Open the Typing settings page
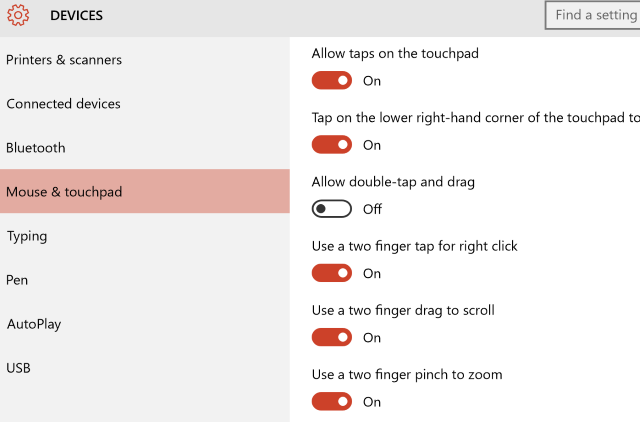Viewport: 640px width, 422px height. (x=27, y=236)
